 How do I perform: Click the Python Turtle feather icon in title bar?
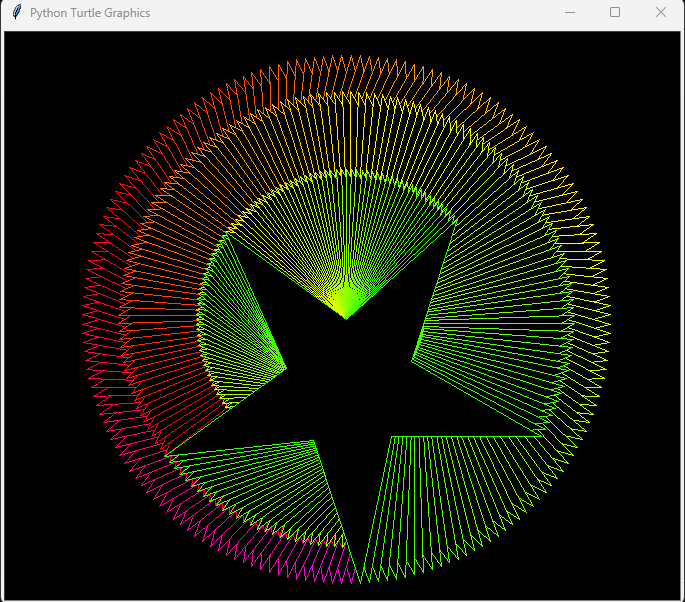point(16,13)
